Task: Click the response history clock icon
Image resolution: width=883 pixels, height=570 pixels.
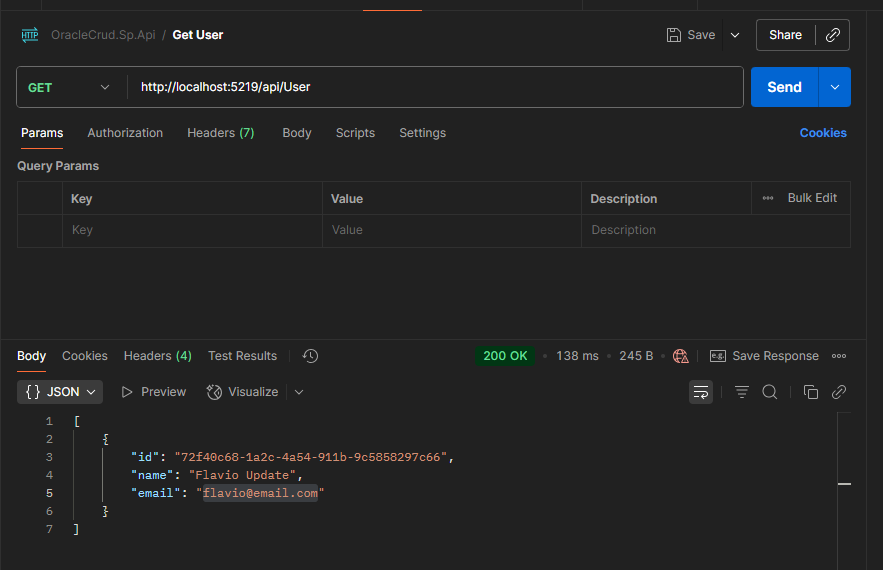Action: pos(310,356)
